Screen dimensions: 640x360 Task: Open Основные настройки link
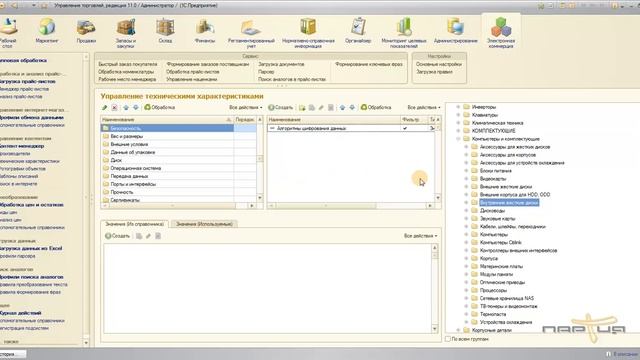(x=439, y=64)
